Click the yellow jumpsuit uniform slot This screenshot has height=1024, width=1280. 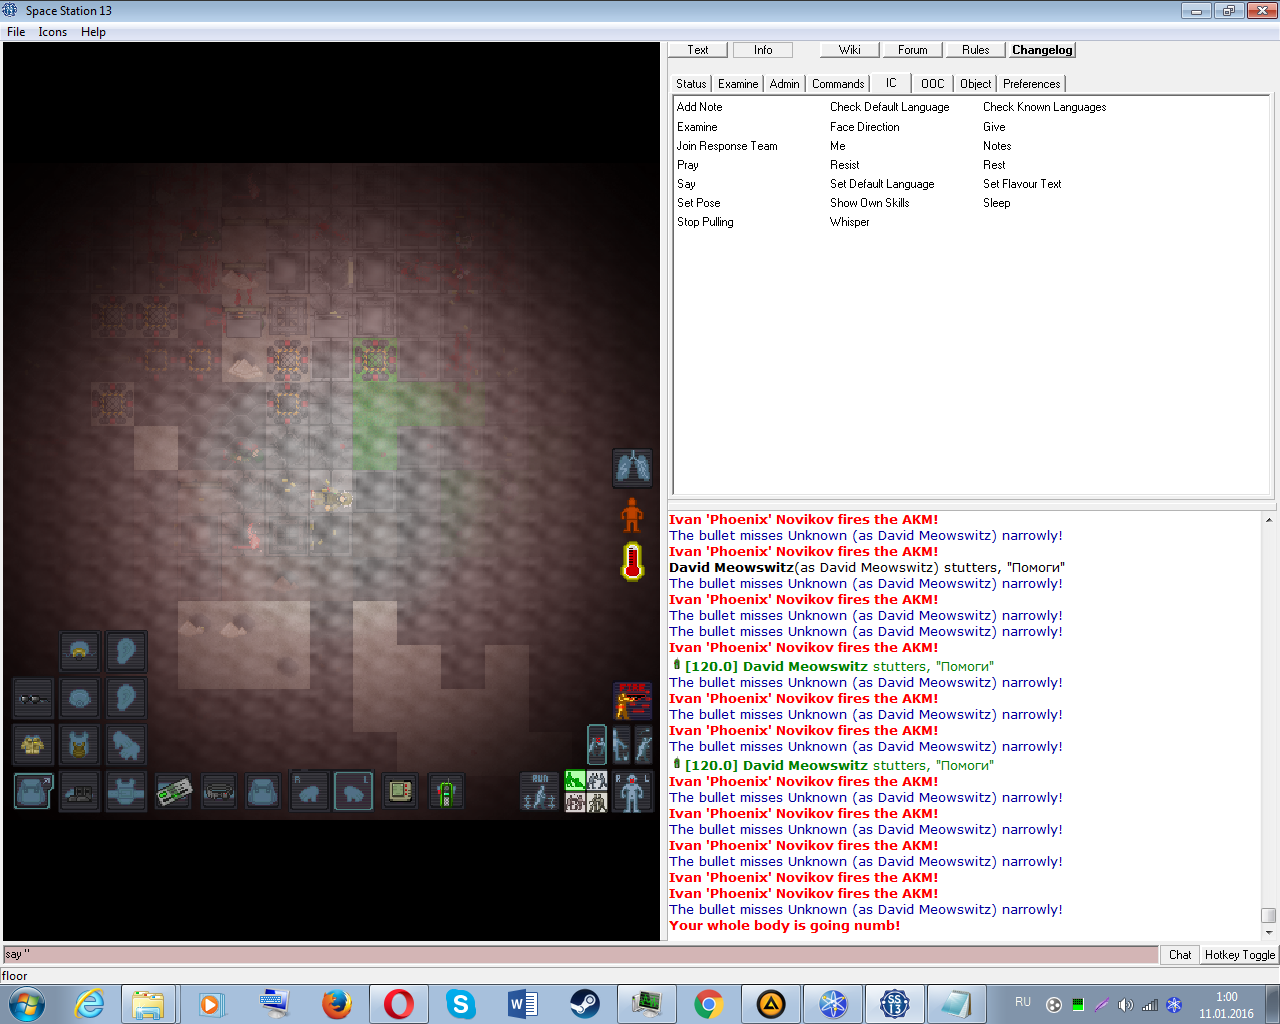(x=33, y=745)
